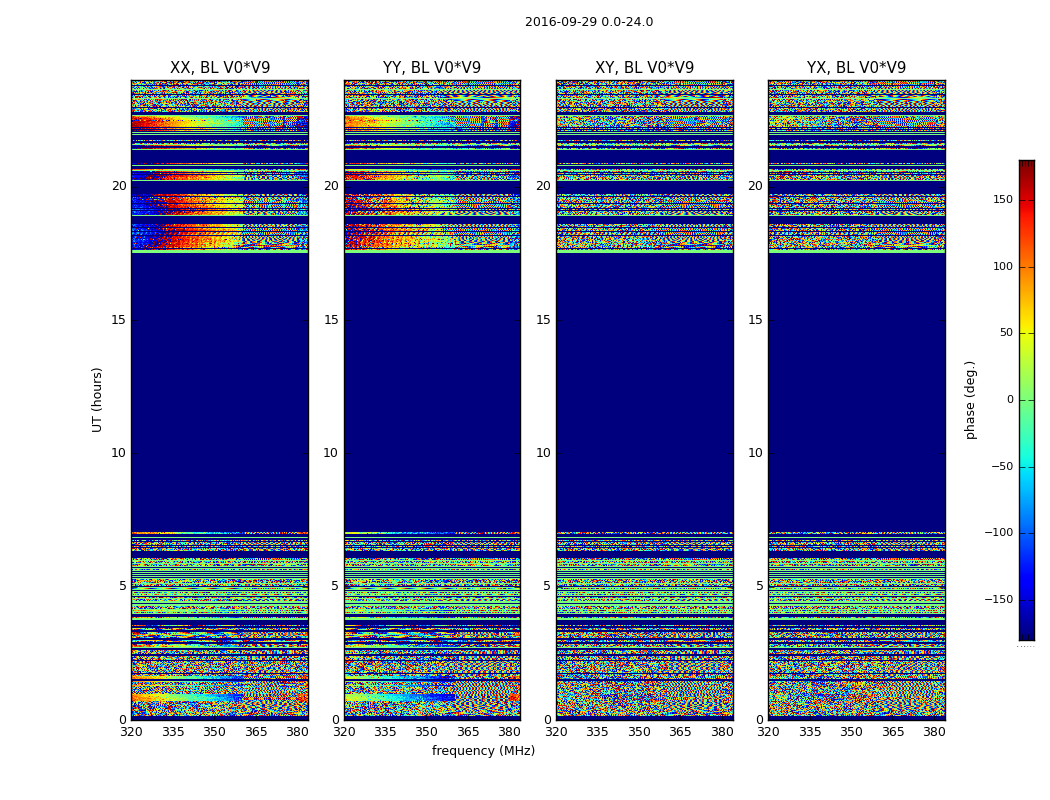Click the 'XY, BL V0*V9' panel title
Screen dimensions: 1050x800
point(644,68)
